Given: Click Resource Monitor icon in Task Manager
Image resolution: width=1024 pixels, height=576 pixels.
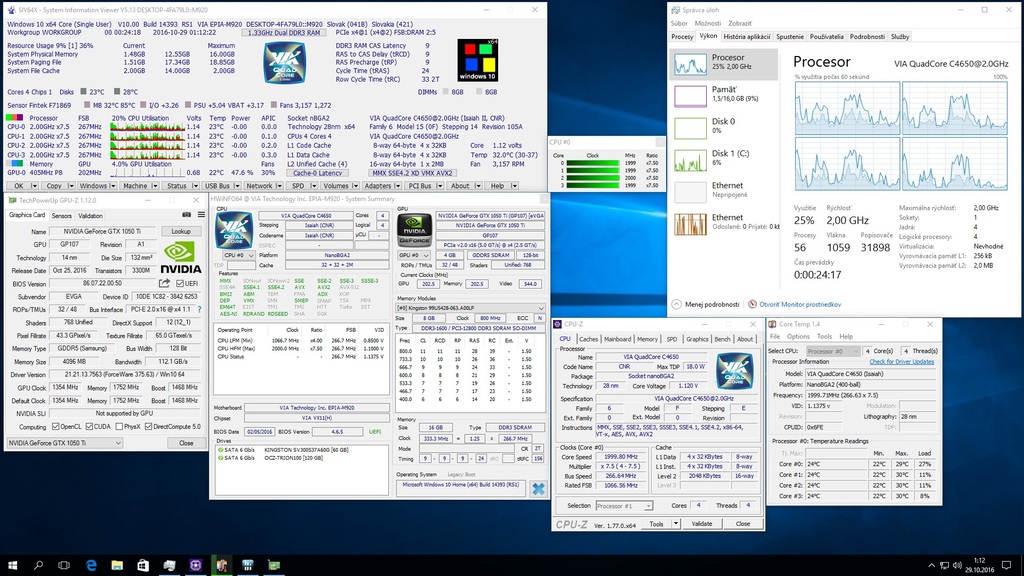Looking at the screenshot, I should 752,304.
